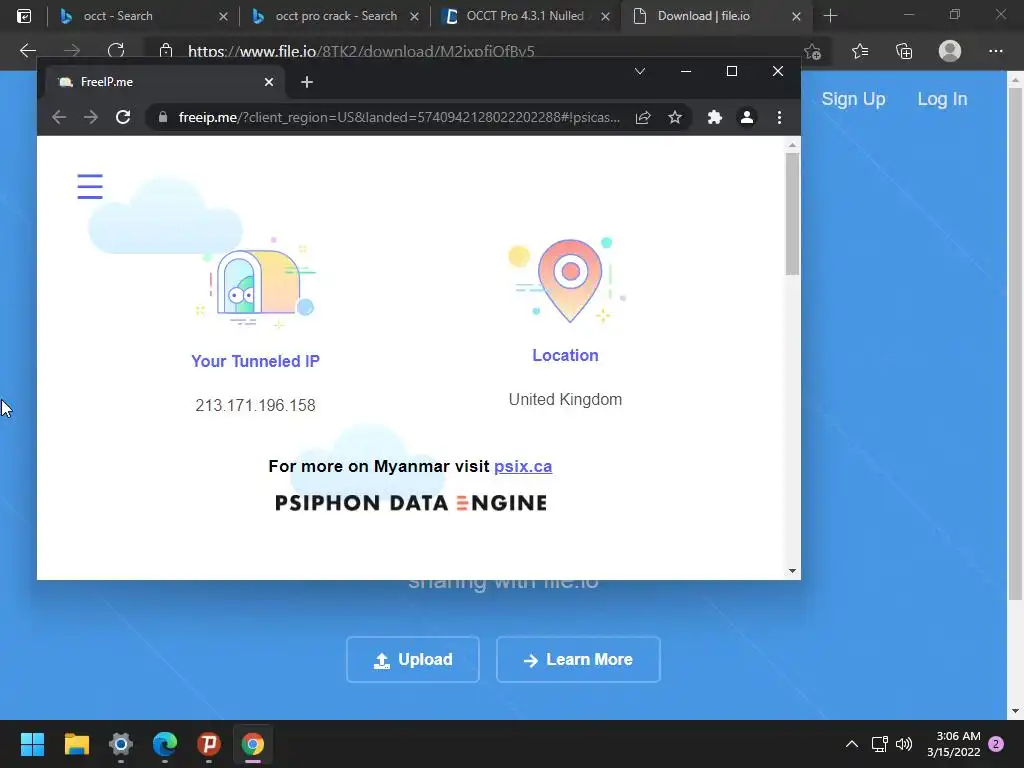This screenshot has width=1024, height=768.
Task: Open Chrome profile avatar
Action: (746, 117)
